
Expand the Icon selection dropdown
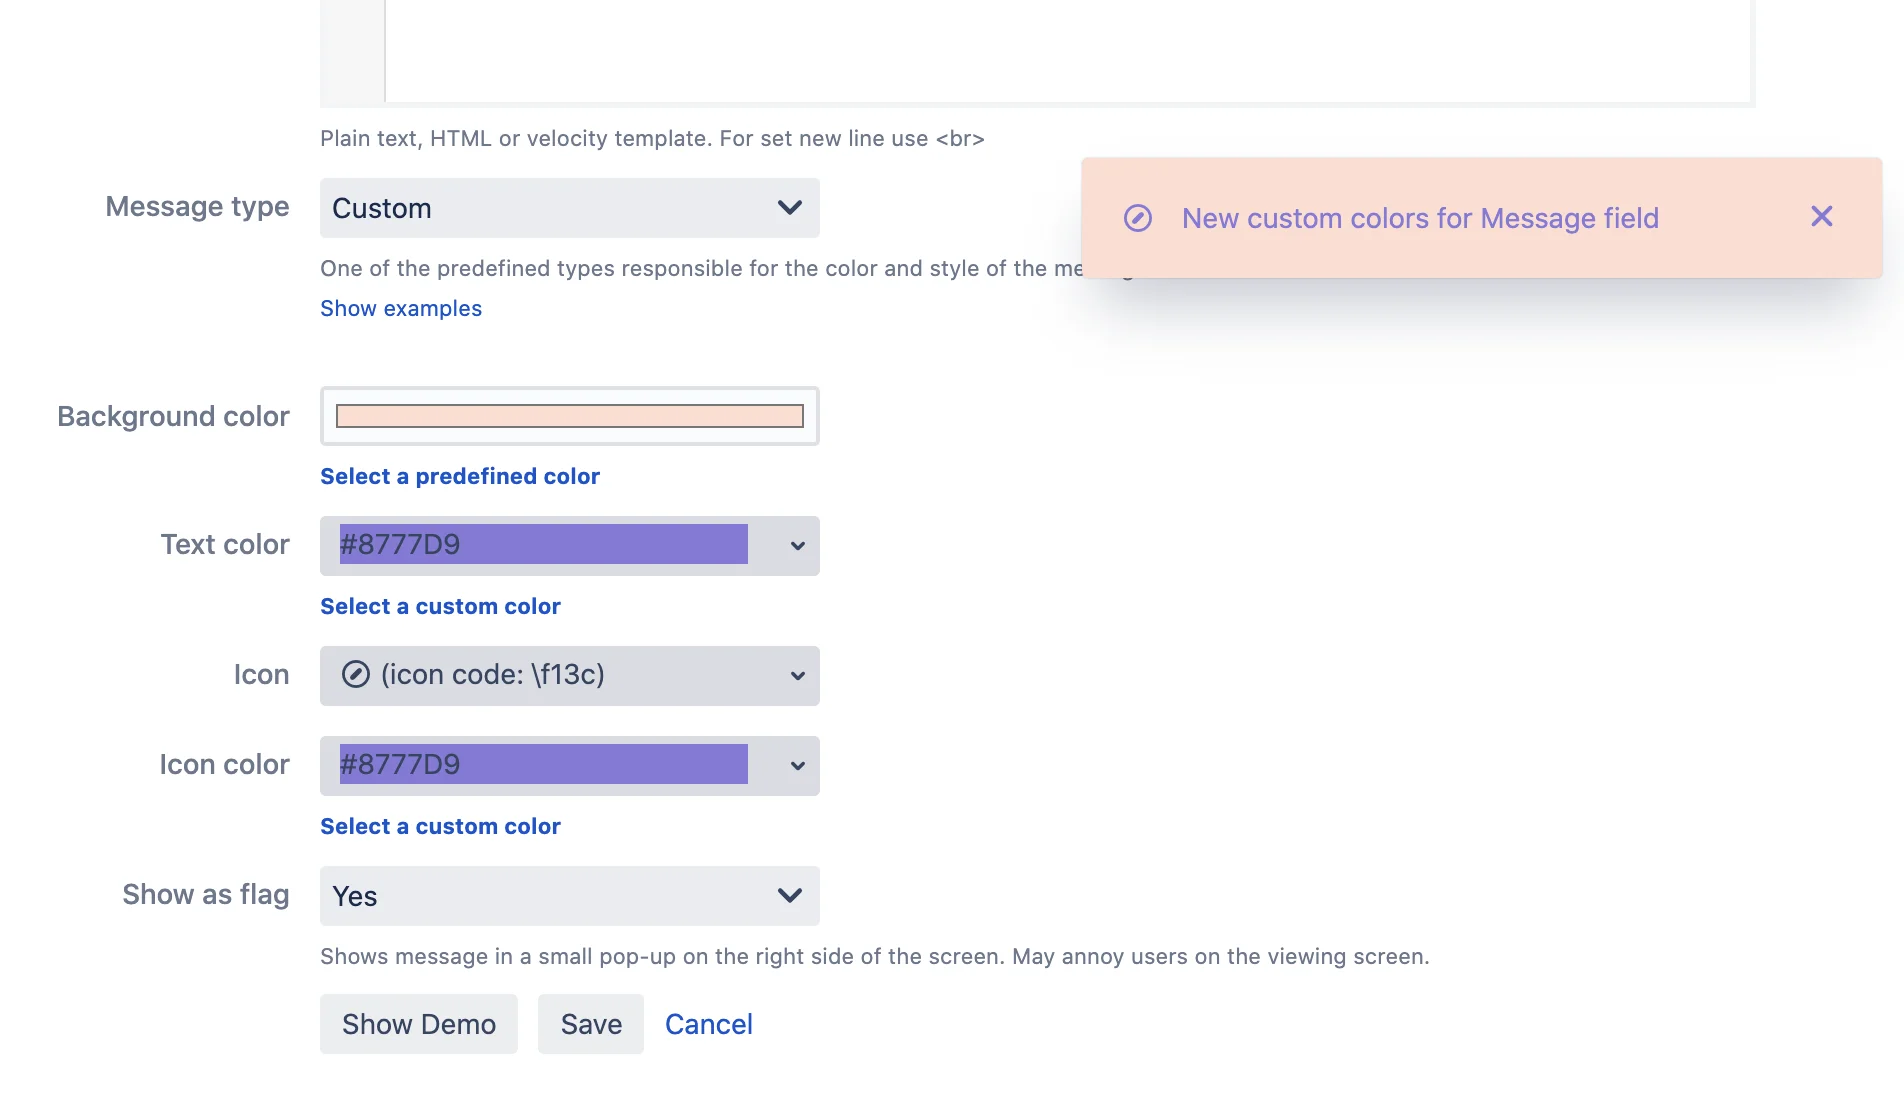tap(570, 676)
